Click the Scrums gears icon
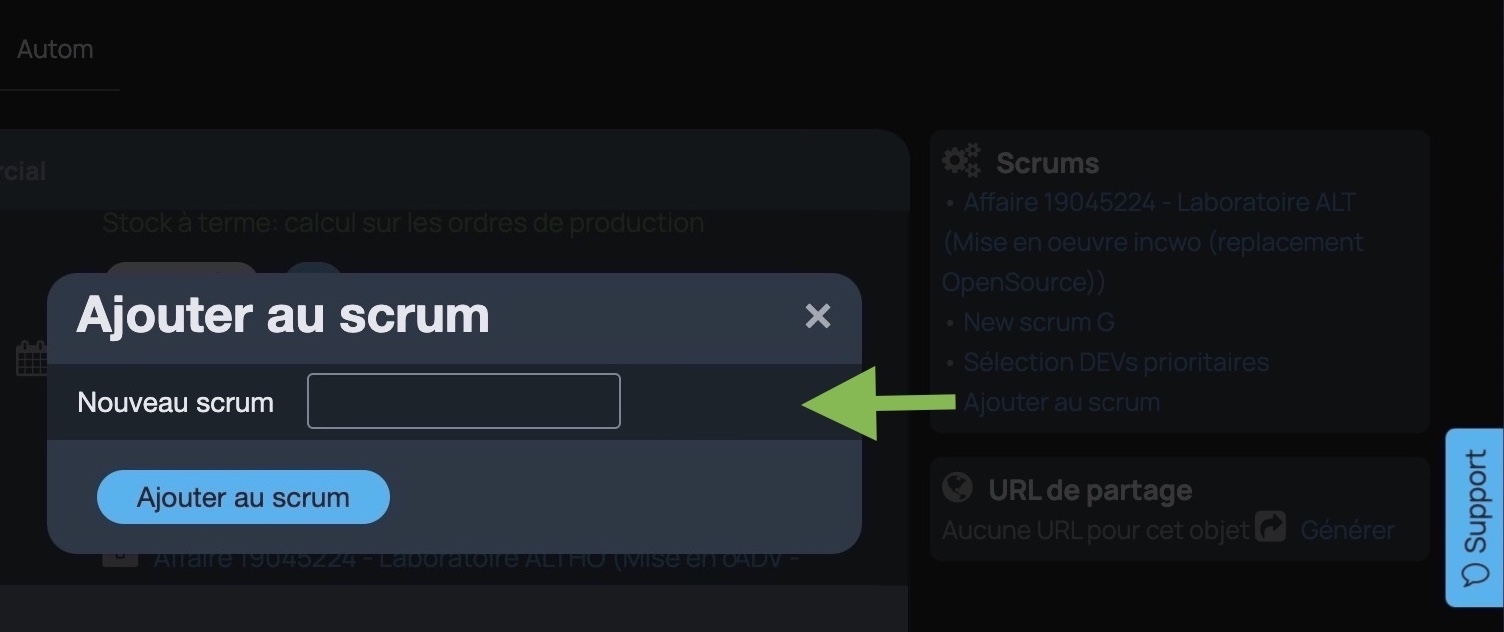Image resolution: width=1504 pixels, height=632 pixels. (962, 161)
